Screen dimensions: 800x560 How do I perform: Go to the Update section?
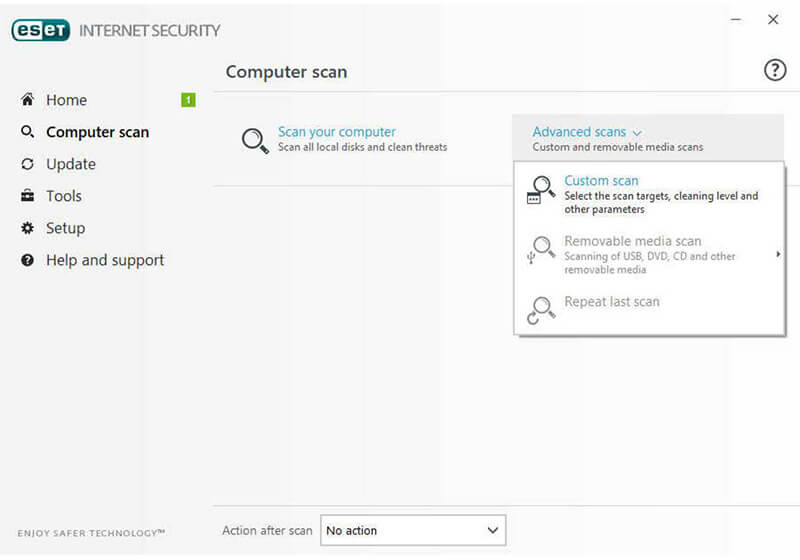pyautogui.click(x=71, y=164)
